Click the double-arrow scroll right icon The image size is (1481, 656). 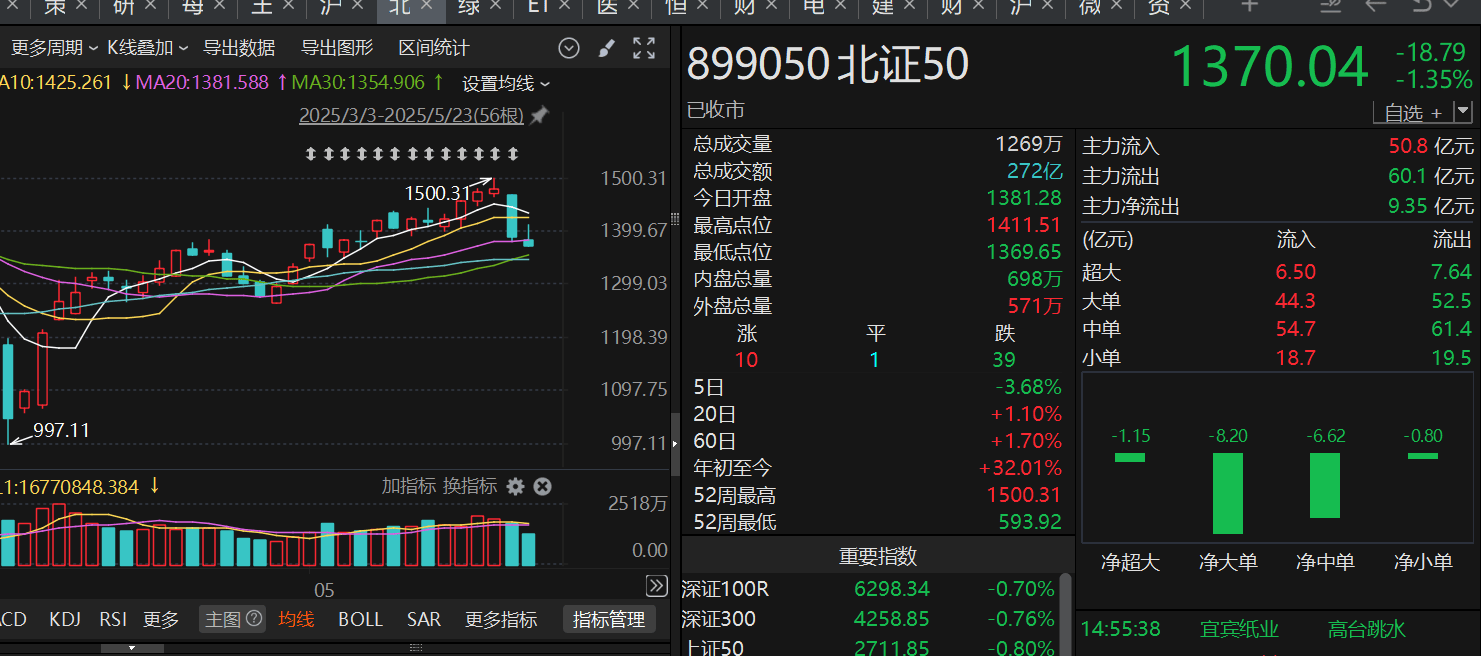click(656, 586)
